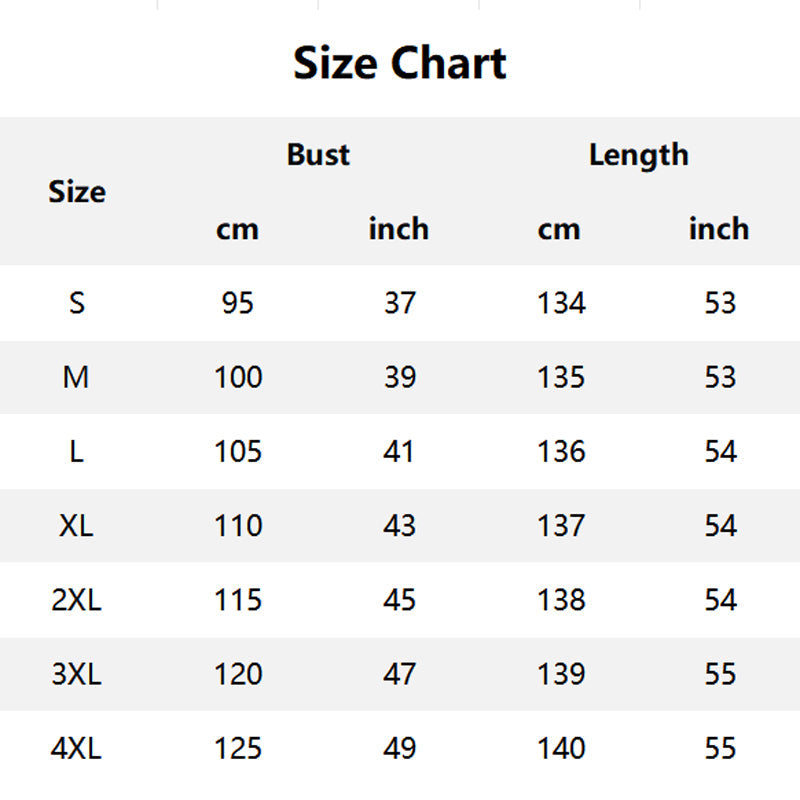Select the Size column header
800x800 pixels.
pos(77,191)
